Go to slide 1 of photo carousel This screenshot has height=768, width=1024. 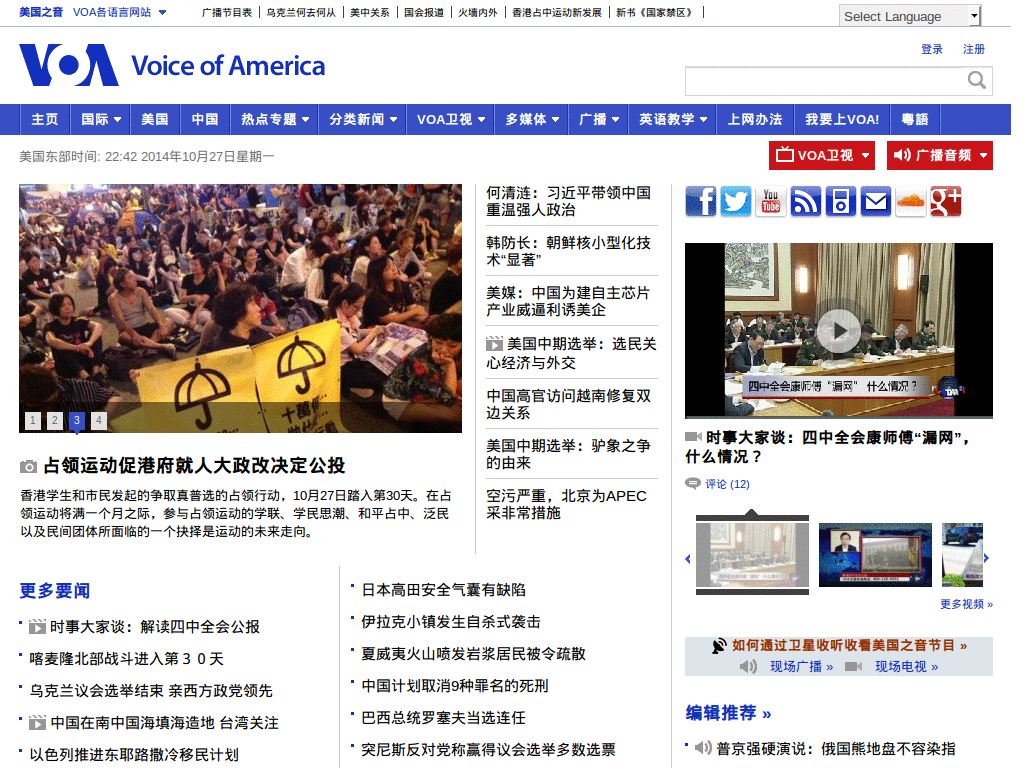click(33, 421)
